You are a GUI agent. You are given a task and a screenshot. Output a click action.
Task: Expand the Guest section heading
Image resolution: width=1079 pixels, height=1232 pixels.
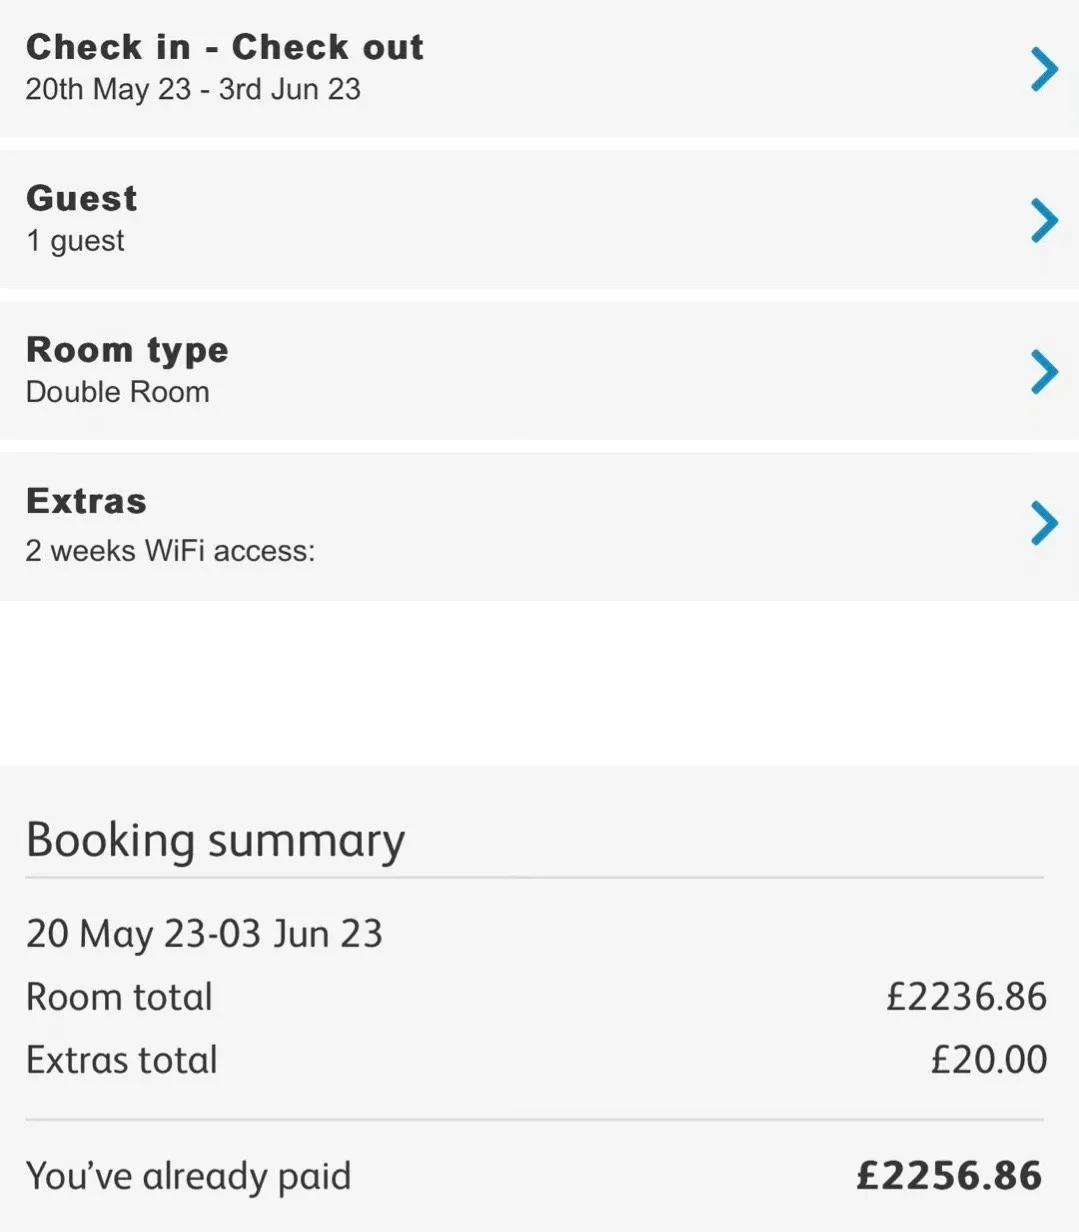coord(82,198)
